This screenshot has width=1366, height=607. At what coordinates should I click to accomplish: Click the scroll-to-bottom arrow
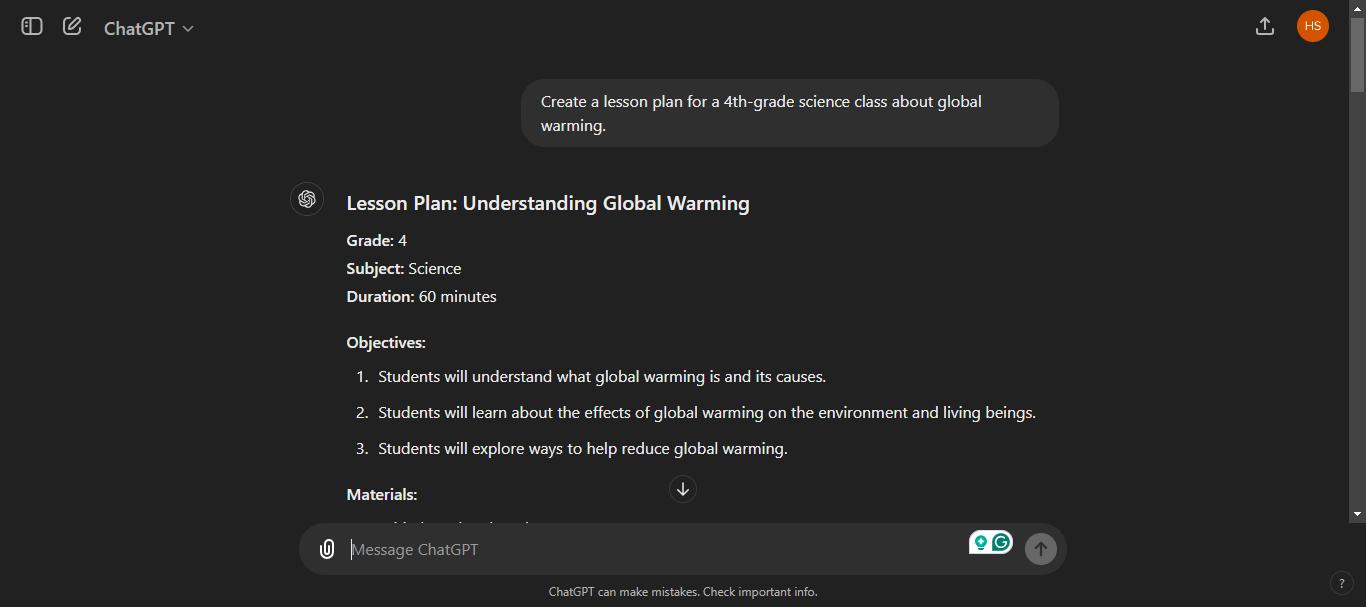point(683,489)
